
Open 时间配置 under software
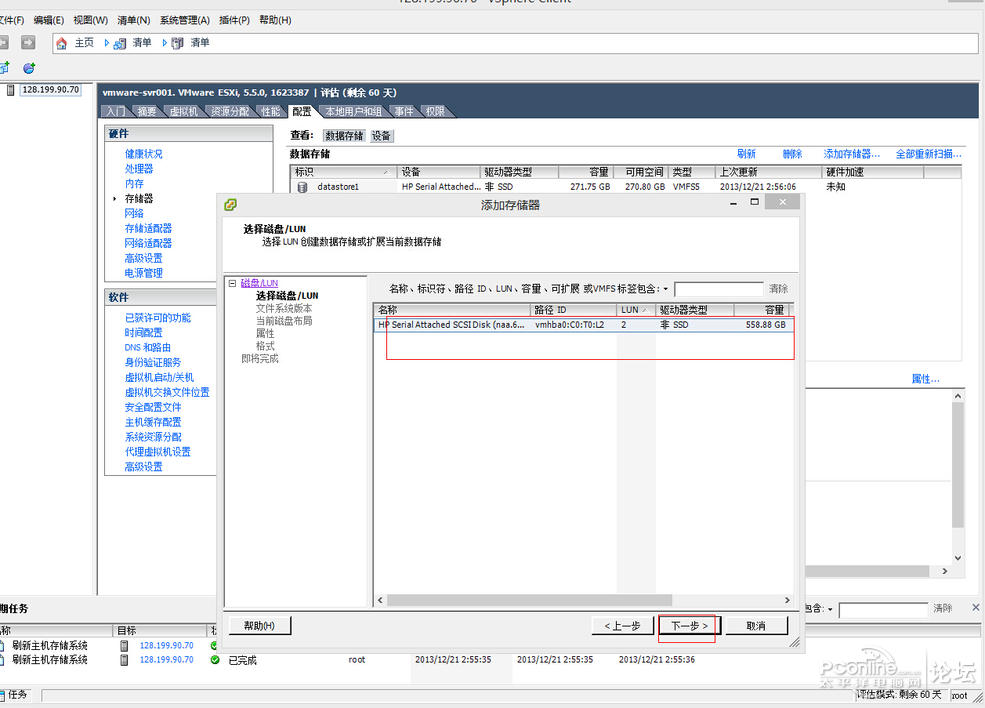tap(143, 332)
